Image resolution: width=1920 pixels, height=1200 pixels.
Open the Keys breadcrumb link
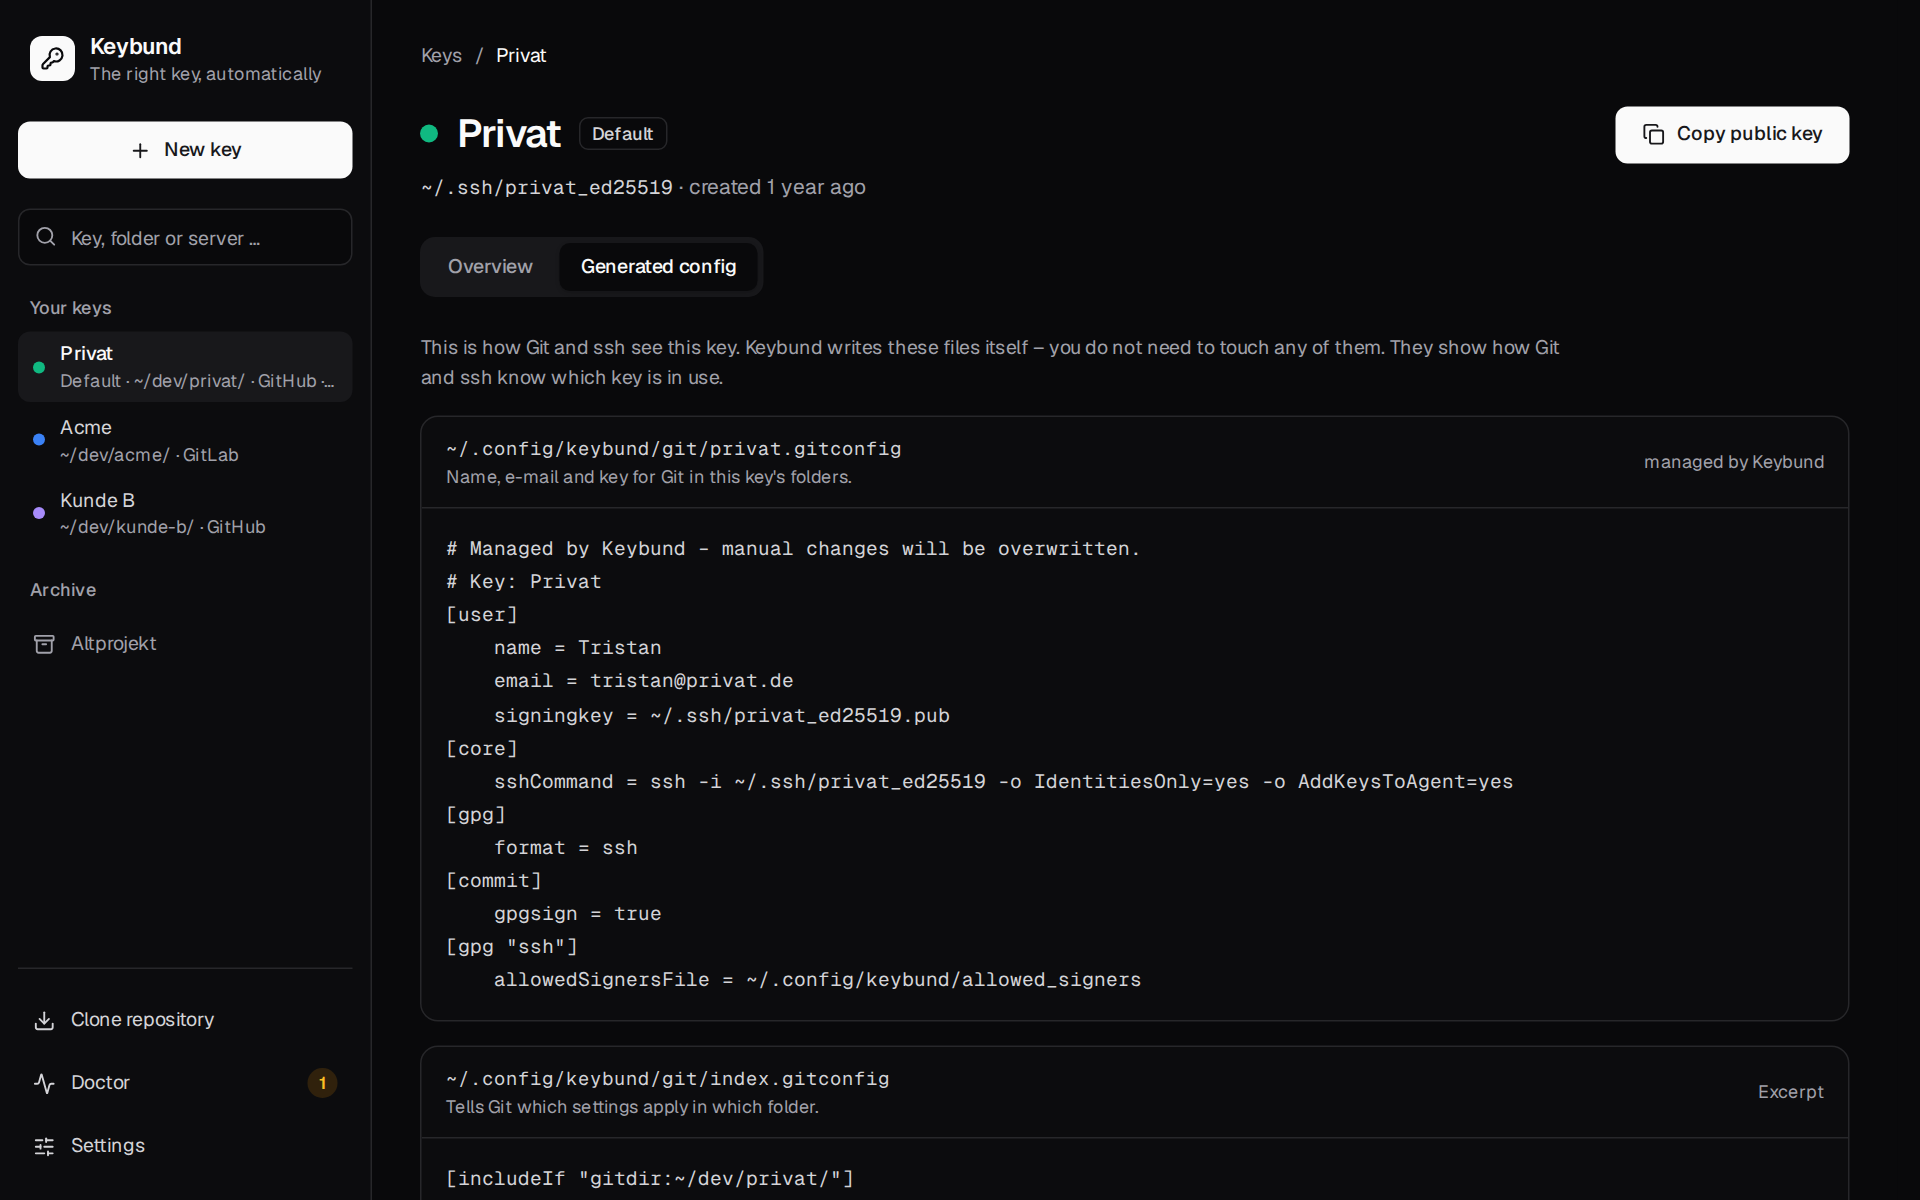pos(441,56)
